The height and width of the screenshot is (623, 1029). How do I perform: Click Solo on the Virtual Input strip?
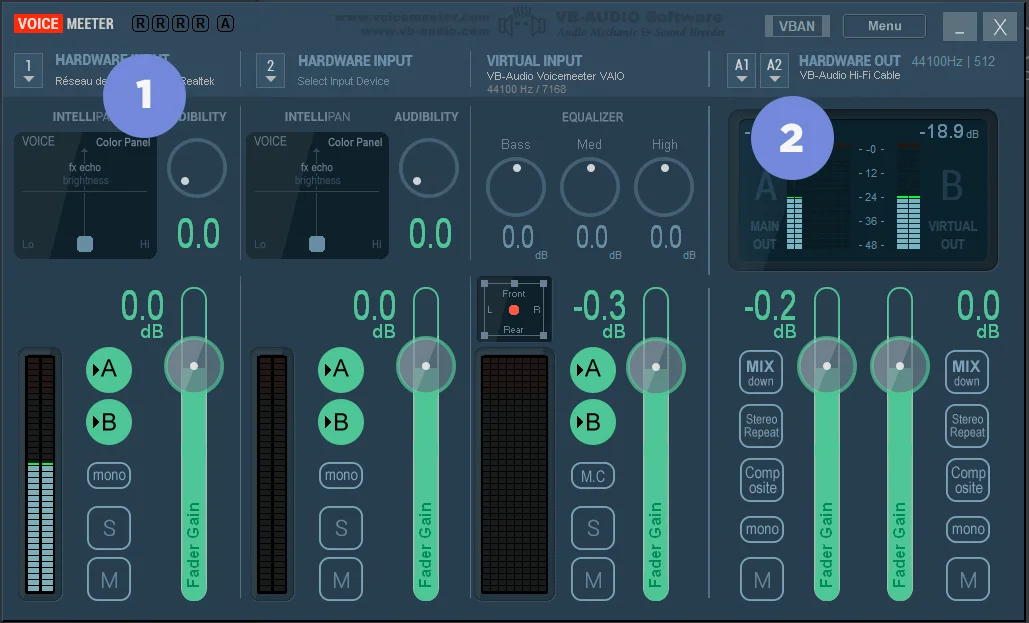pyautogui.click(x=592, y=528)
